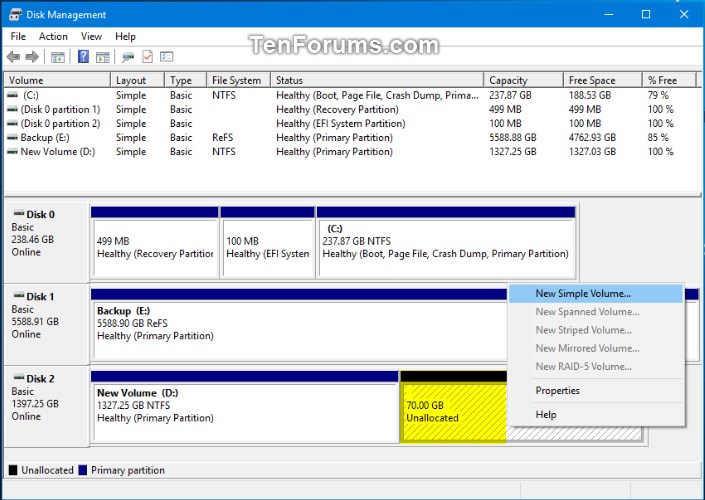Click the 5588.88 GB capacity cell

coord(513,138)
